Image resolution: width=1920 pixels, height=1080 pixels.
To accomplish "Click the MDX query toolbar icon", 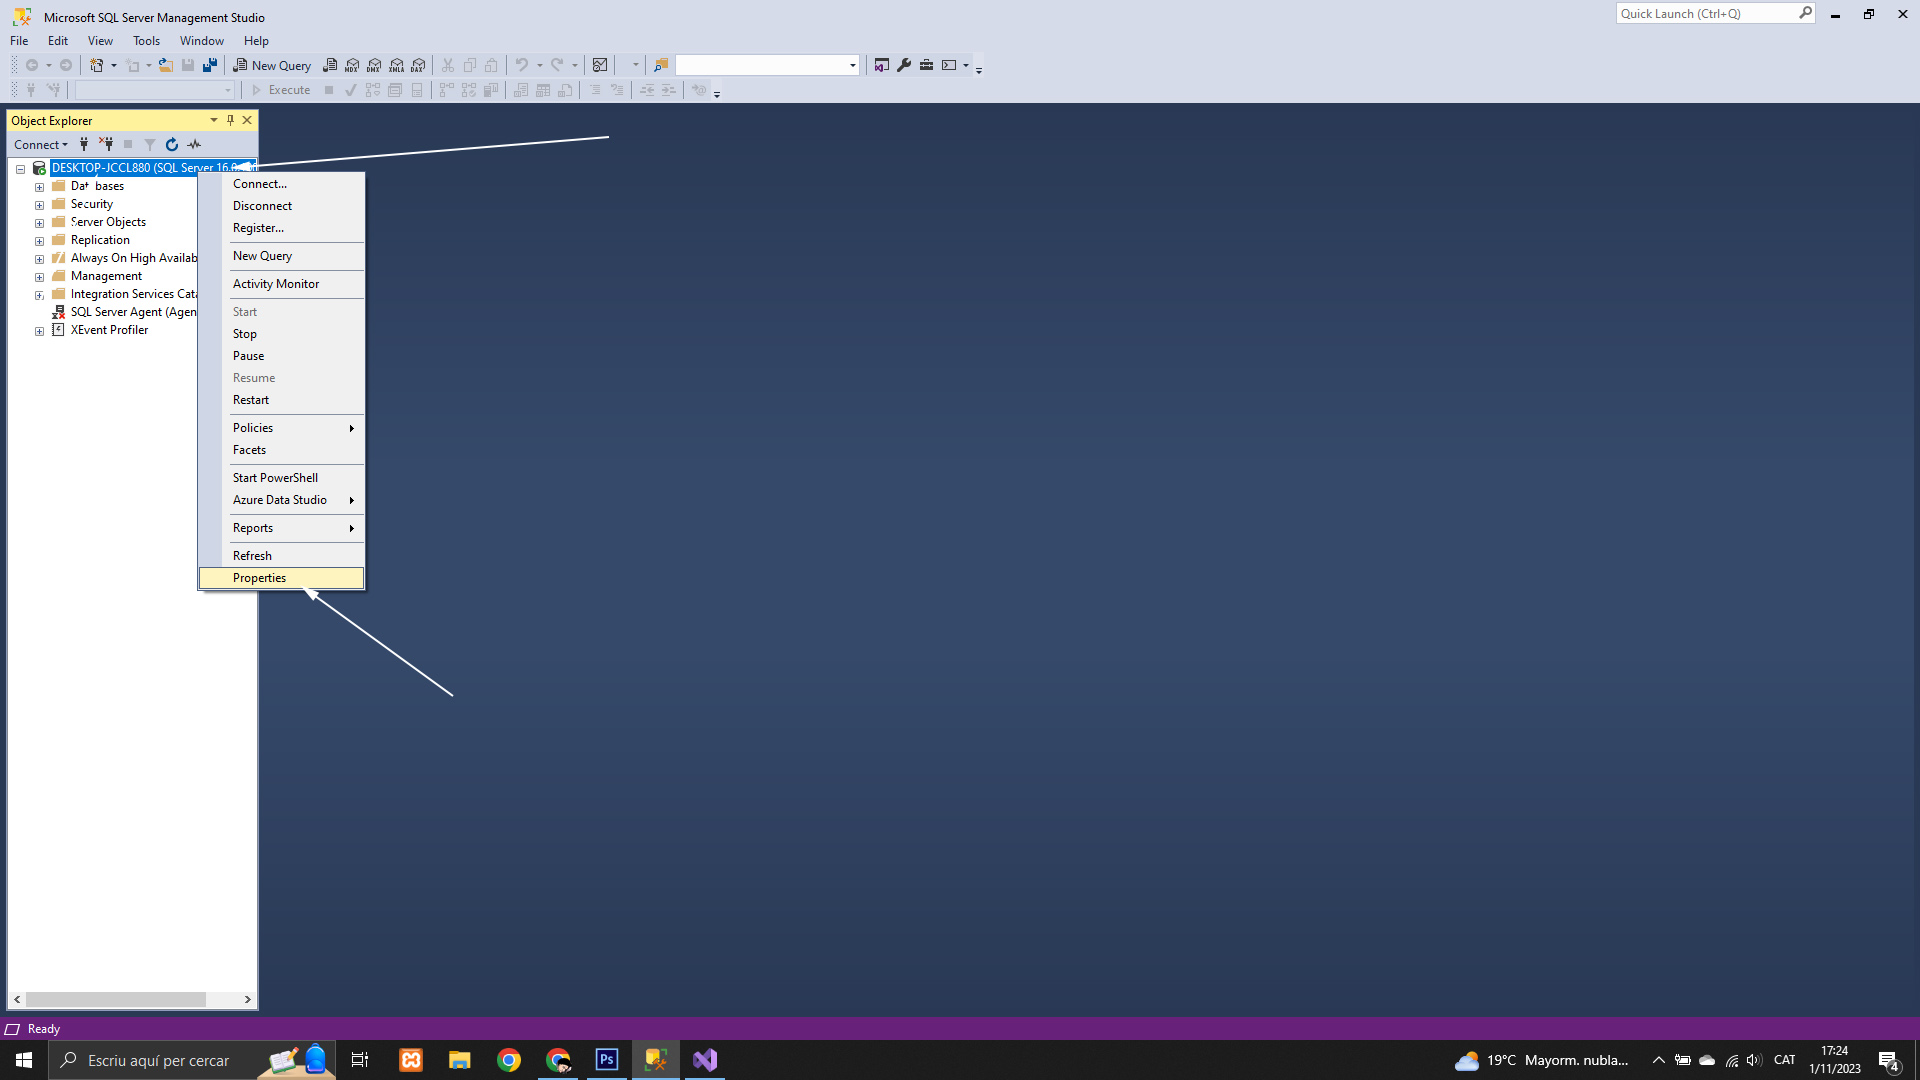I will [352, 65].
